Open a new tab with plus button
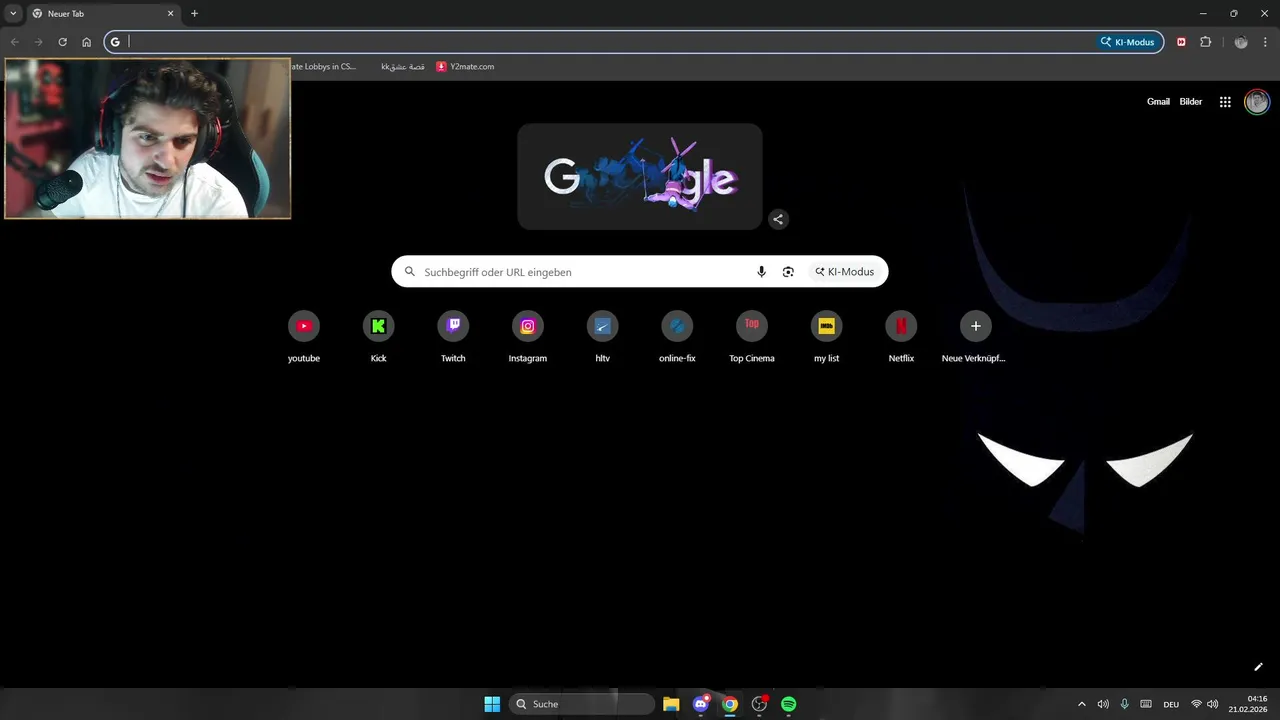This screenshot has height=720, width=1280. click(194, 14)
